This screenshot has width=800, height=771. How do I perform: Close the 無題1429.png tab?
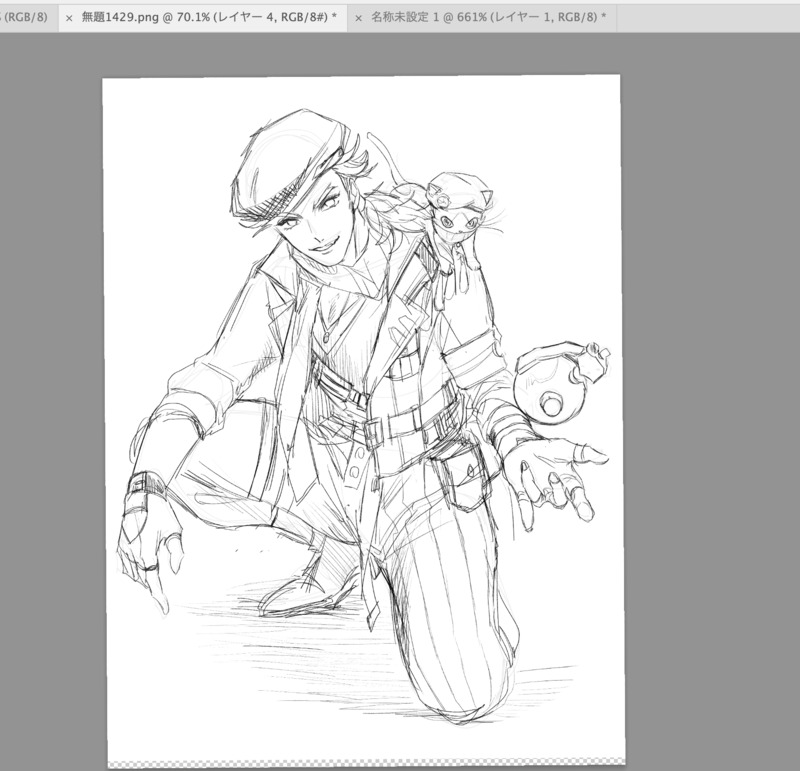pos(69,18)
